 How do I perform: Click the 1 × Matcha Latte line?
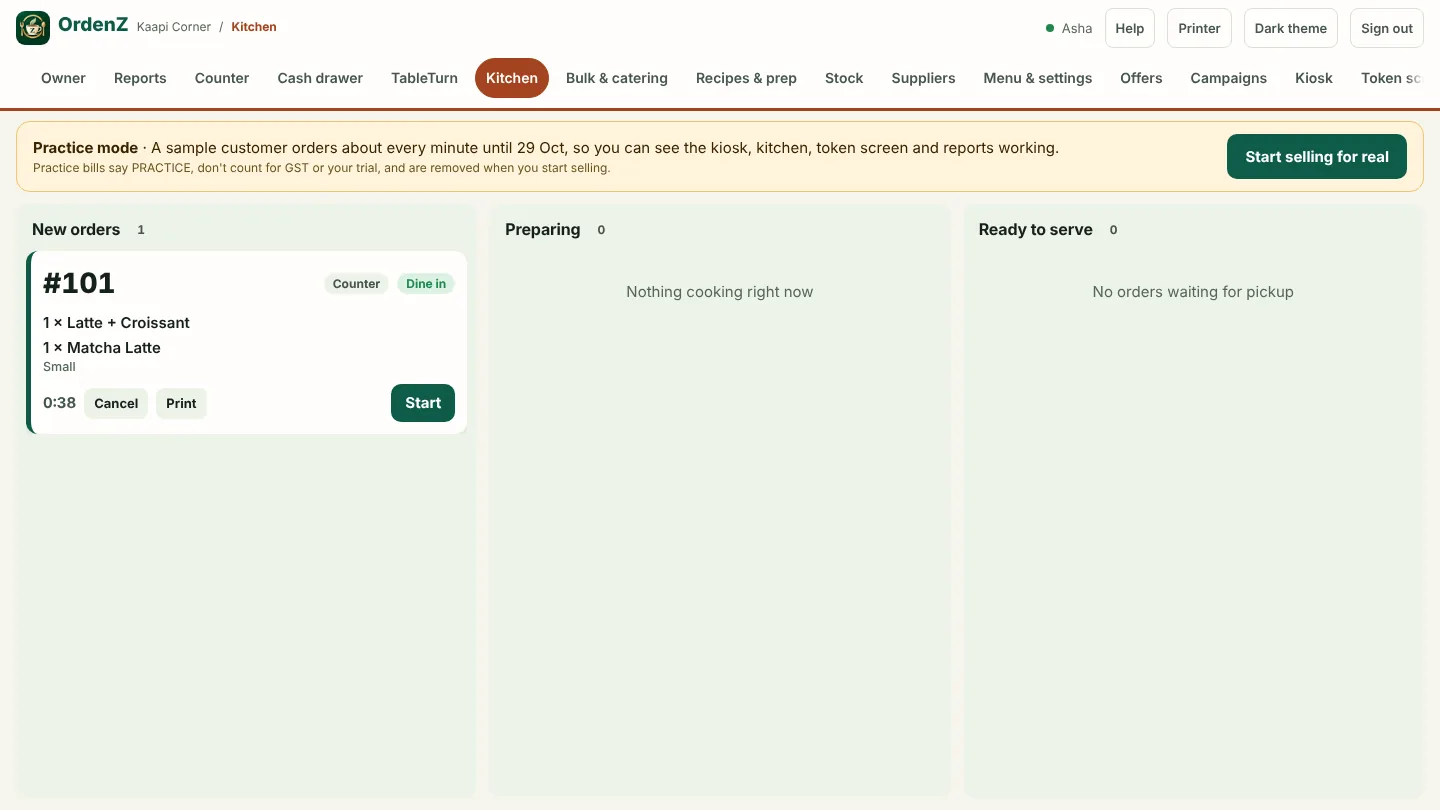(102, 348)
